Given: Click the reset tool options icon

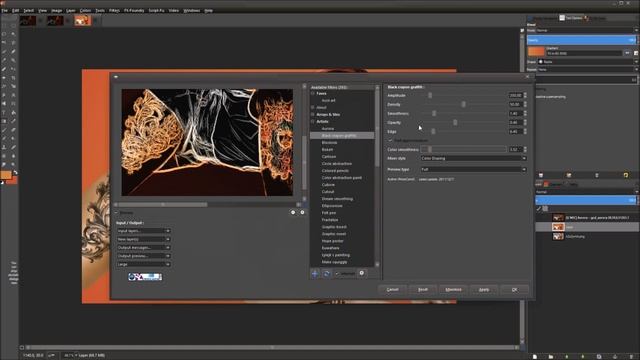Looking at the screenshot, I should [625, 175].
